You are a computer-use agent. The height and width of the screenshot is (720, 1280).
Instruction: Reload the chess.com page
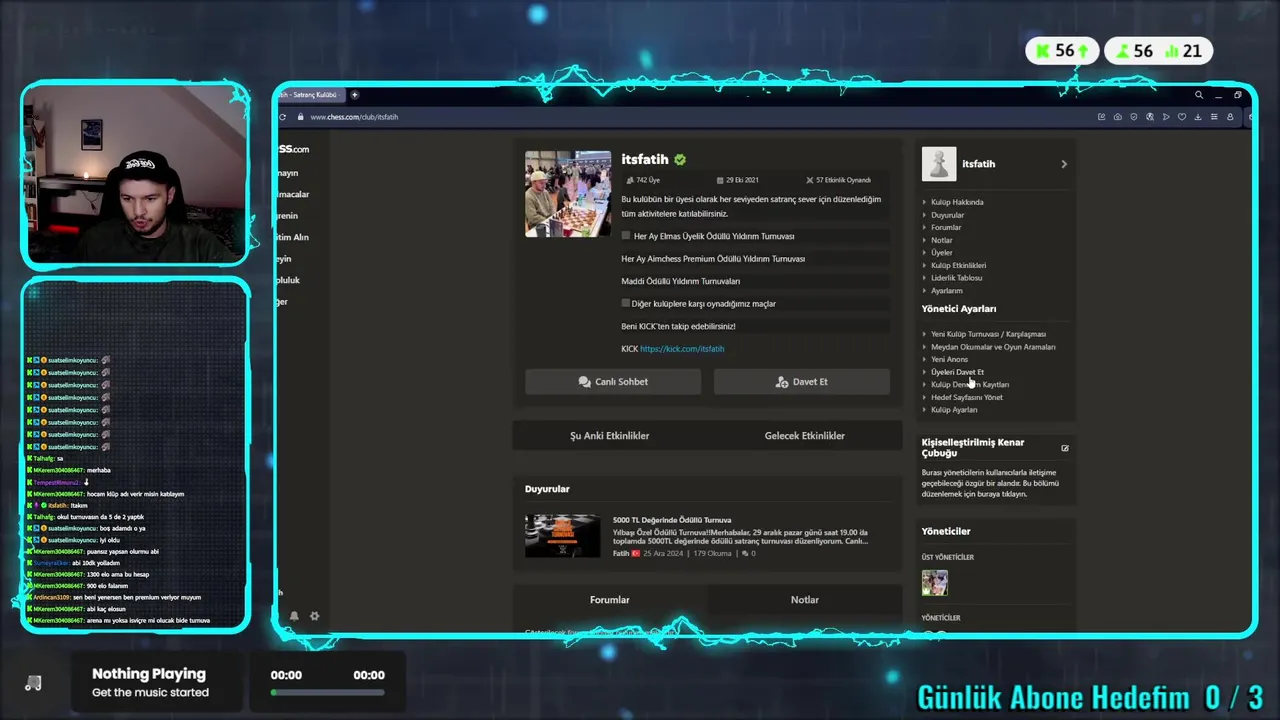coord(283,117)
